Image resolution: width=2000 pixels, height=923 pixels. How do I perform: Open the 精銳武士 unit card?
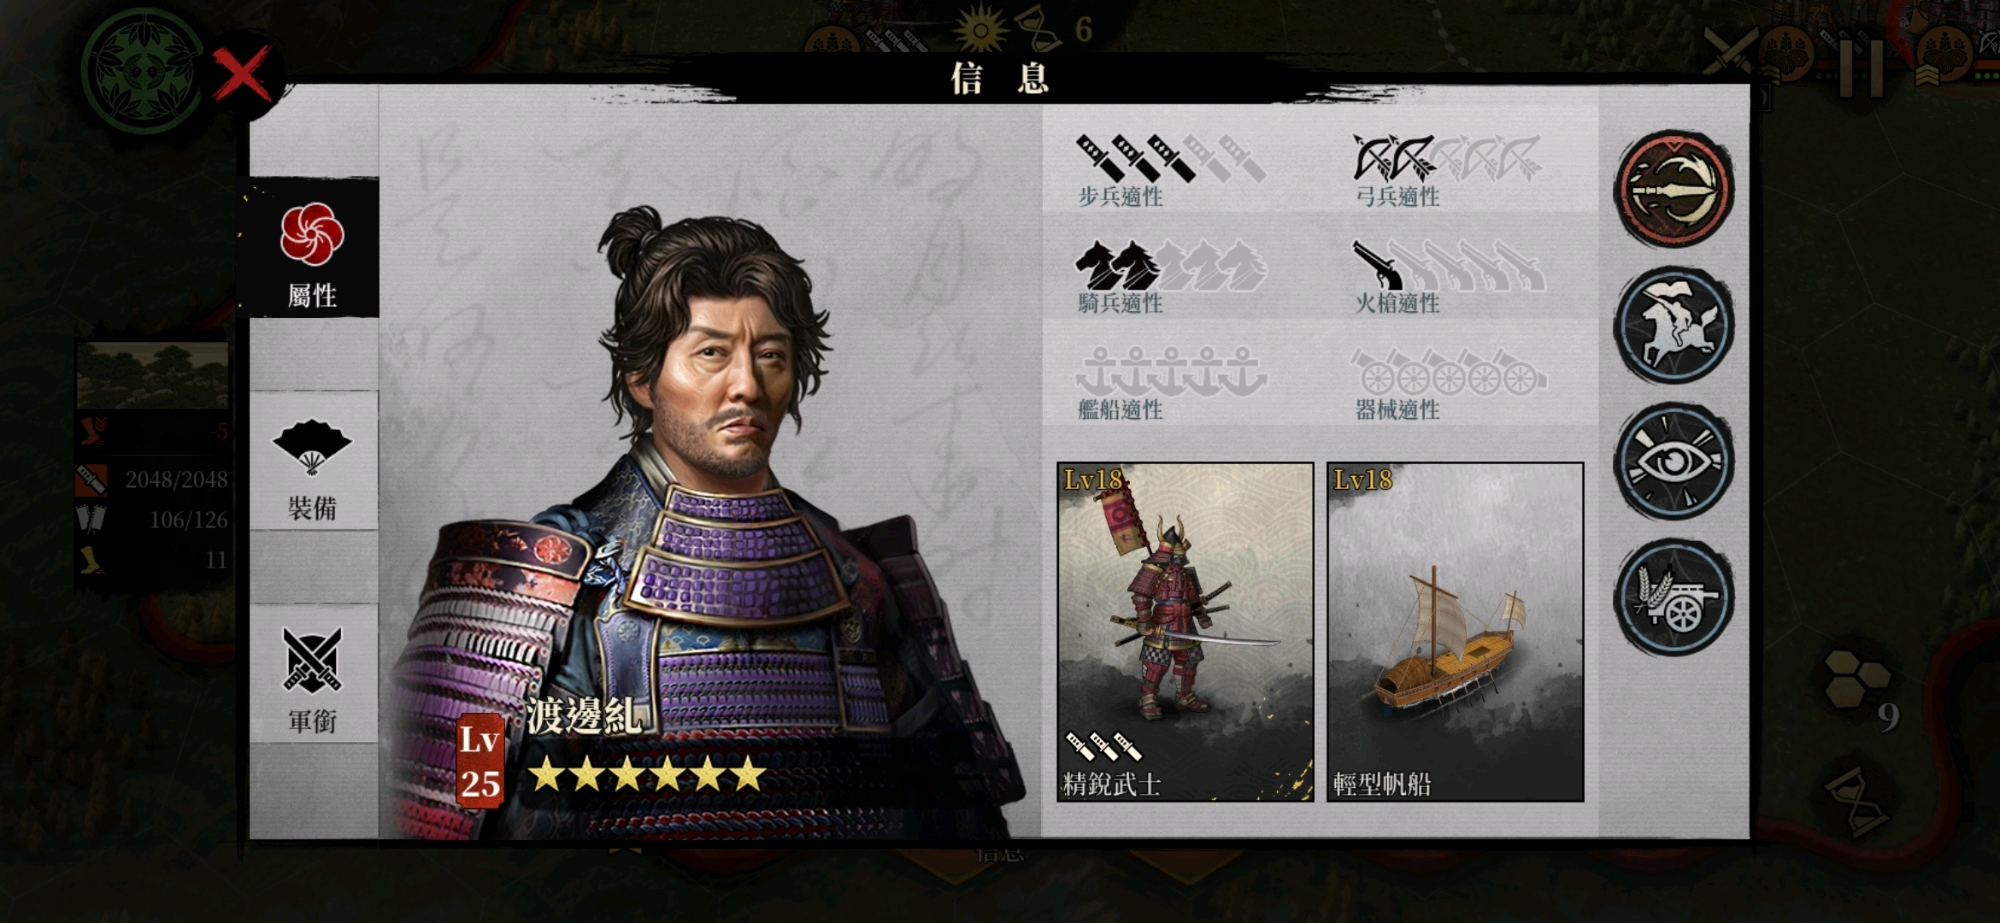click(x=1185, y=631)
